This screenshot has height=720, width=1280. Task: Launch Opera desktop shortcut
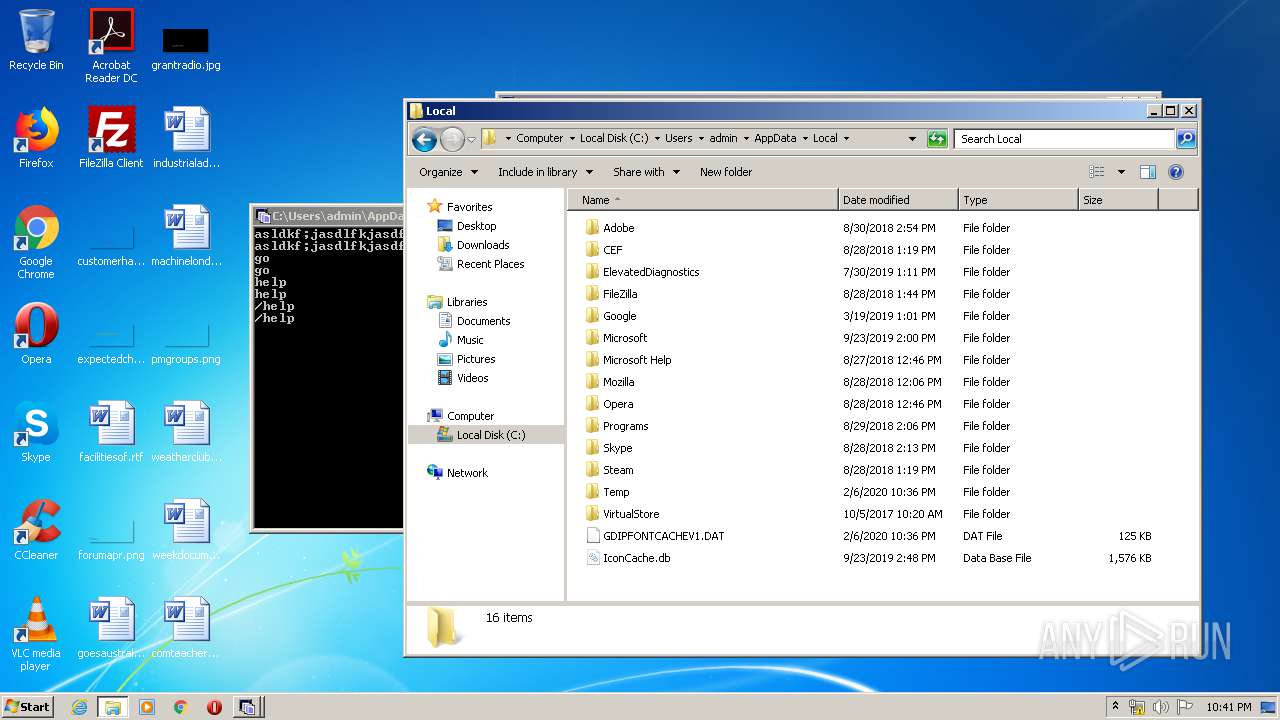36,334
